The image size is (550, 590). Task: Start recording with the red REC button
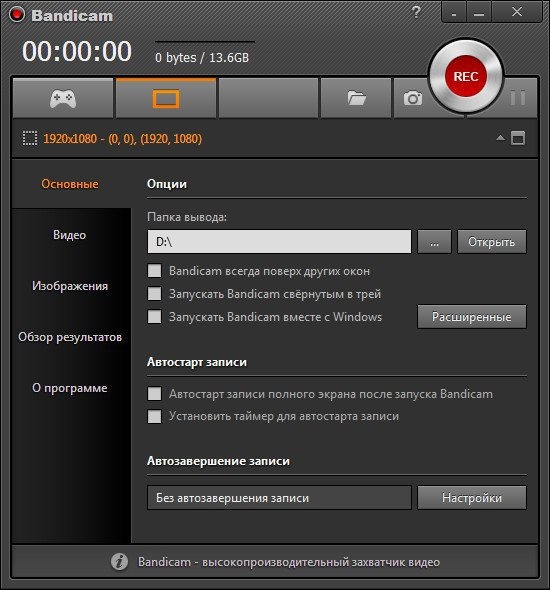pos(466,76)
